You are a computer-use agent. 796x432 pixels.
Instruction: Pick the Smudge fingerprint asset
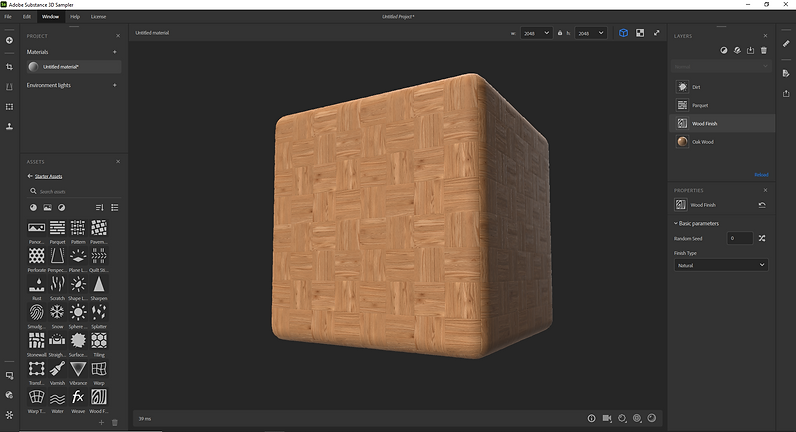click(37, 312)
